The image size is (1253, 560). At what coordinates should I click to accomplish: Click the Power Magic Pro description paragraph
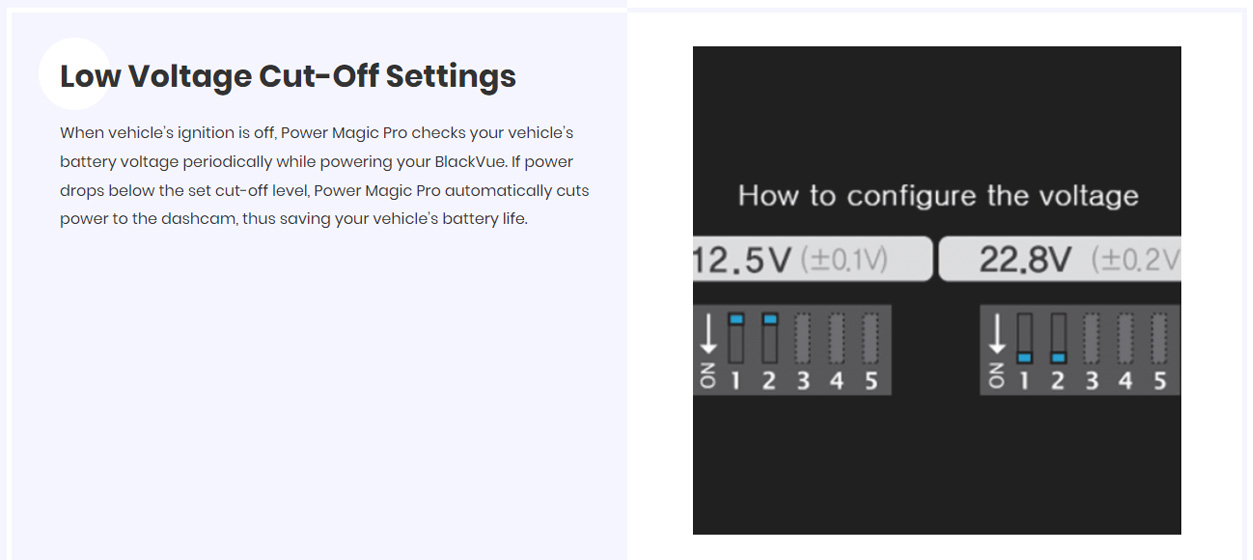325,175
